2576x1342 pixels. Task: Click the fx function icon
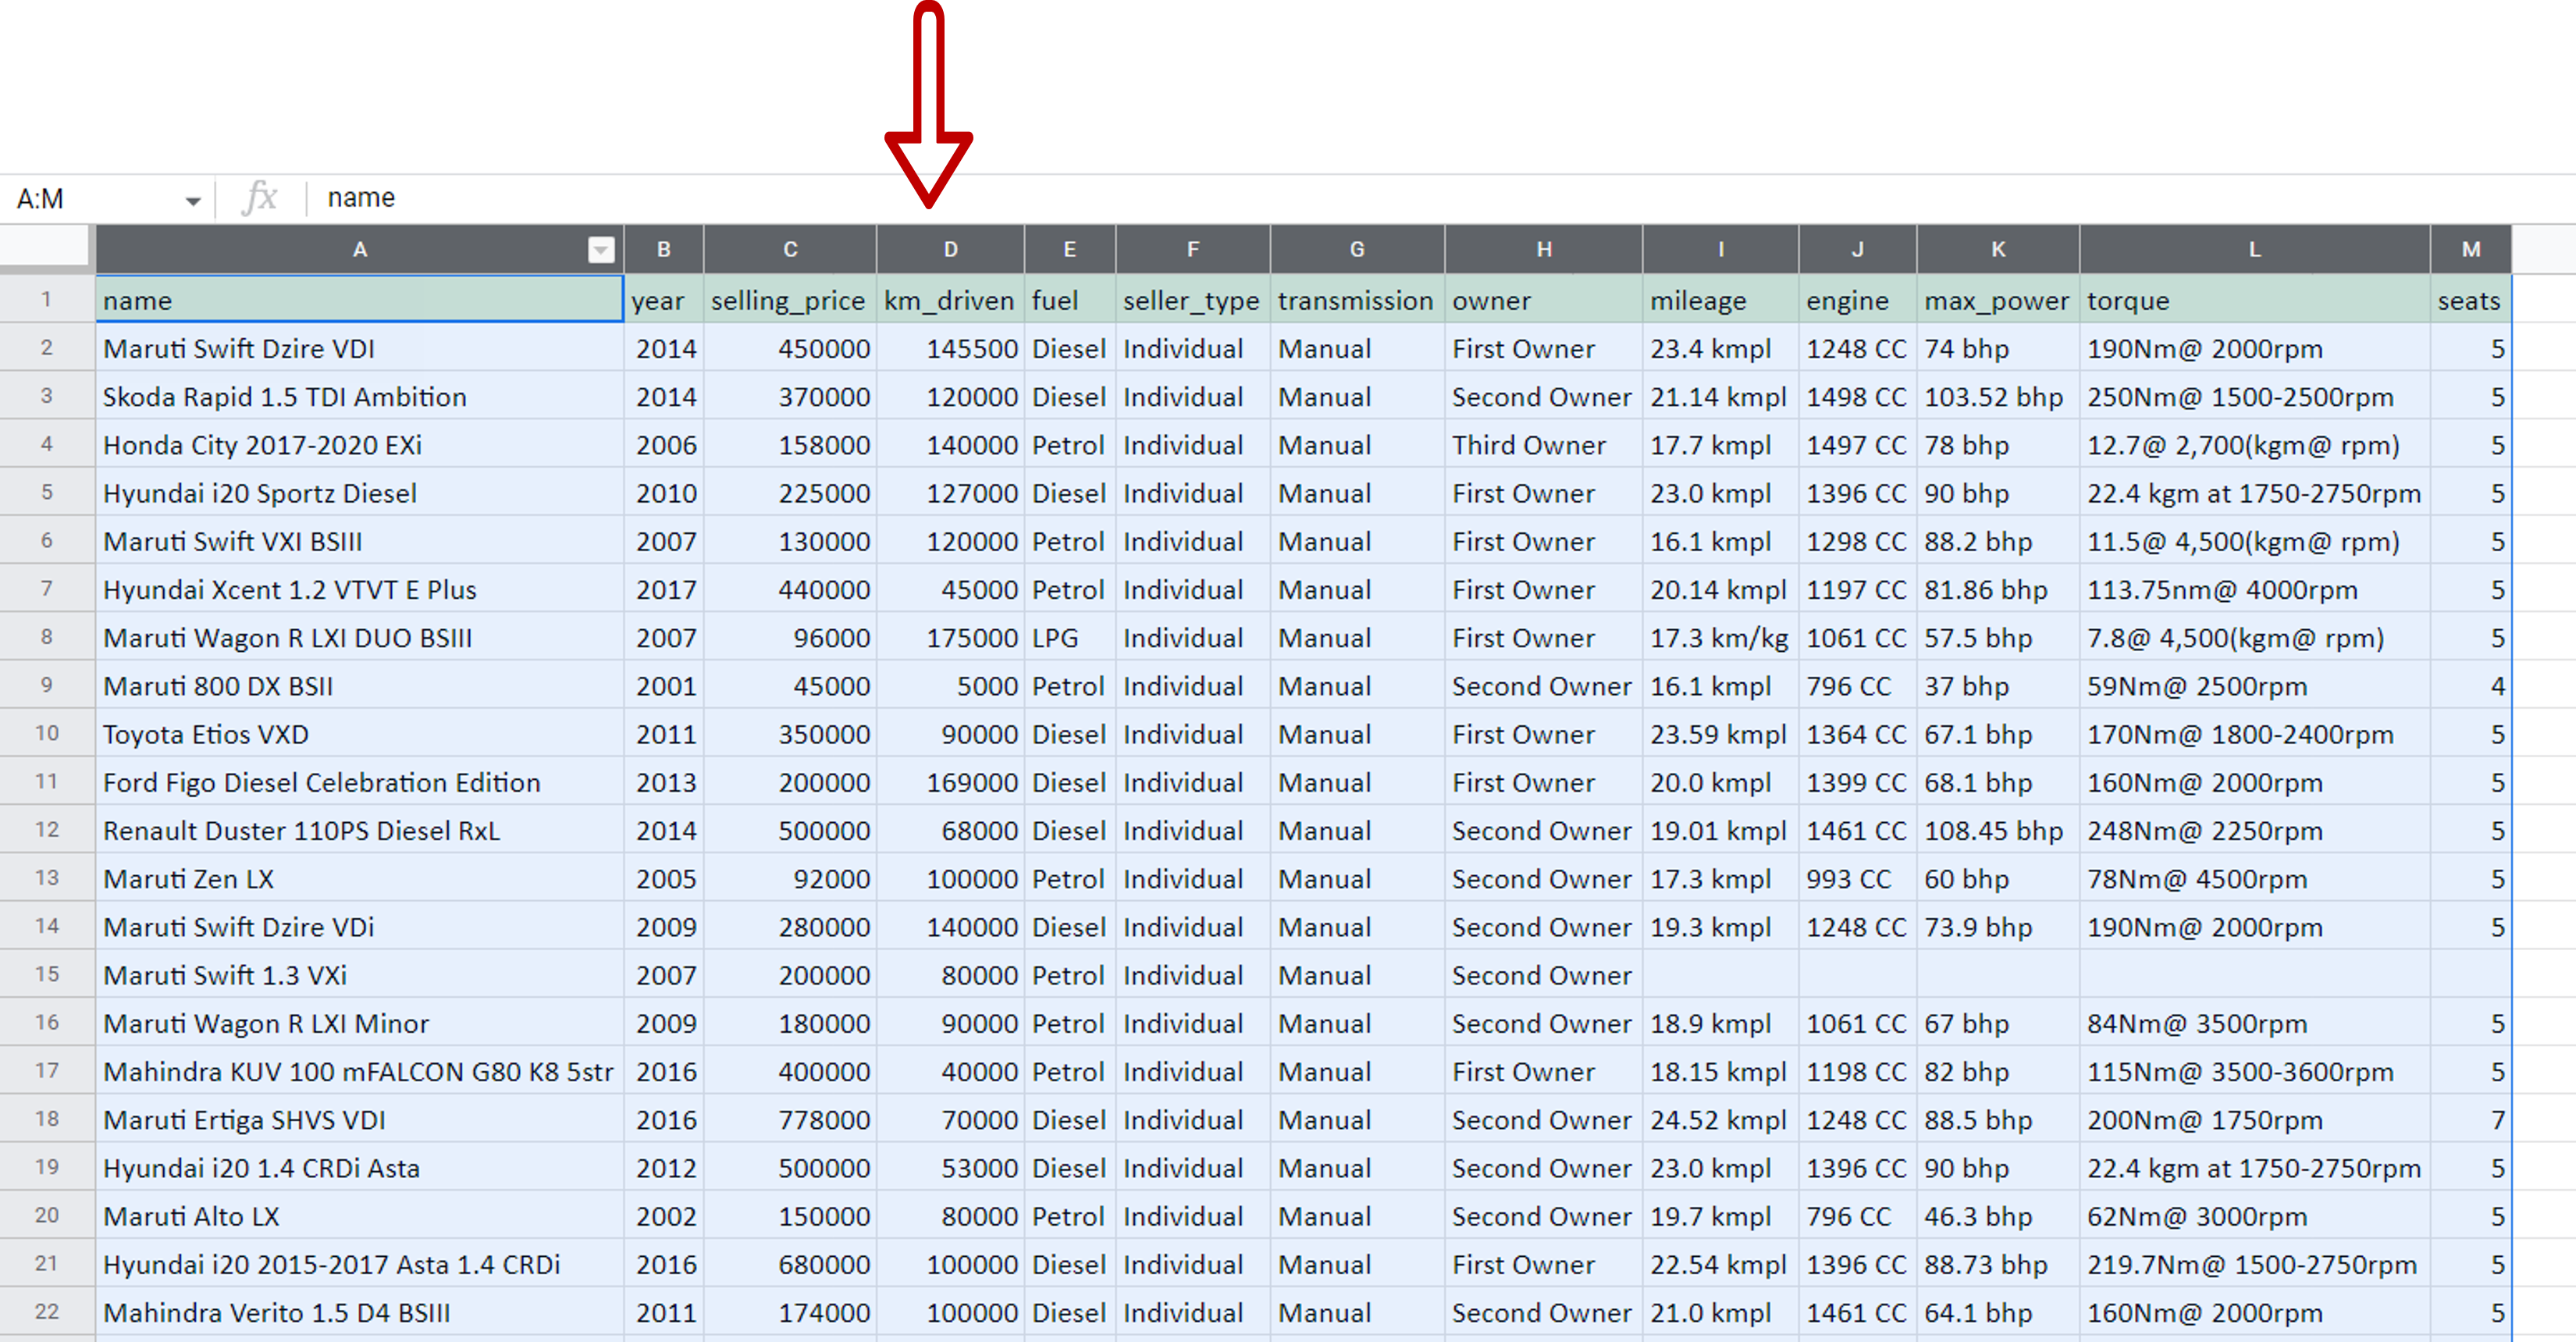pyautogui.click(x=260, y=198)
